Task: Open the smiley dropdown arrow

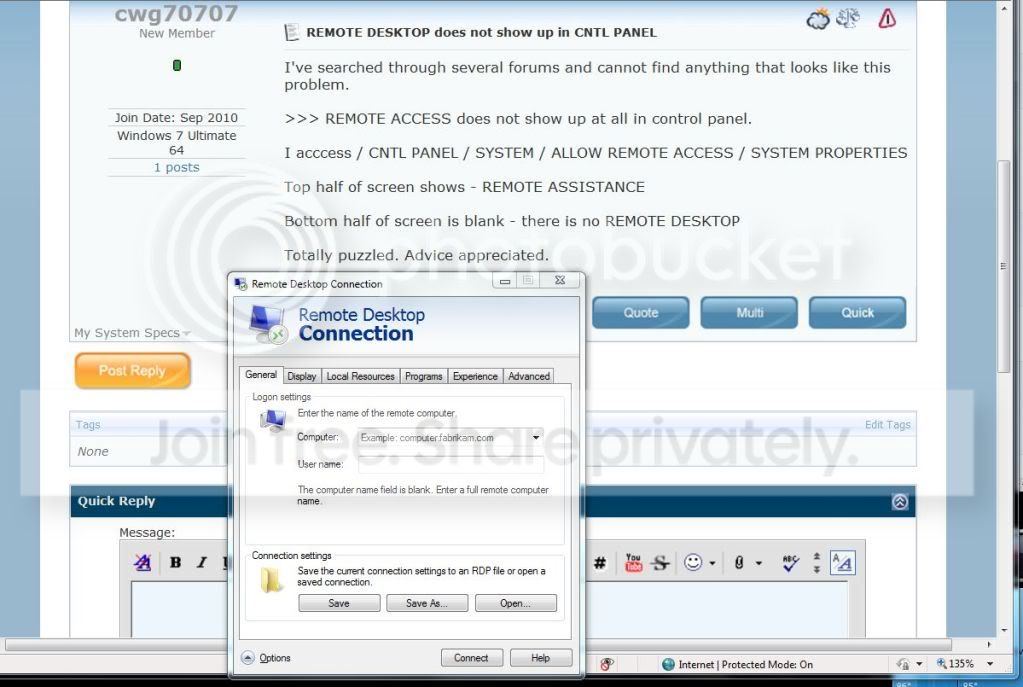Action: coord(712,563)
